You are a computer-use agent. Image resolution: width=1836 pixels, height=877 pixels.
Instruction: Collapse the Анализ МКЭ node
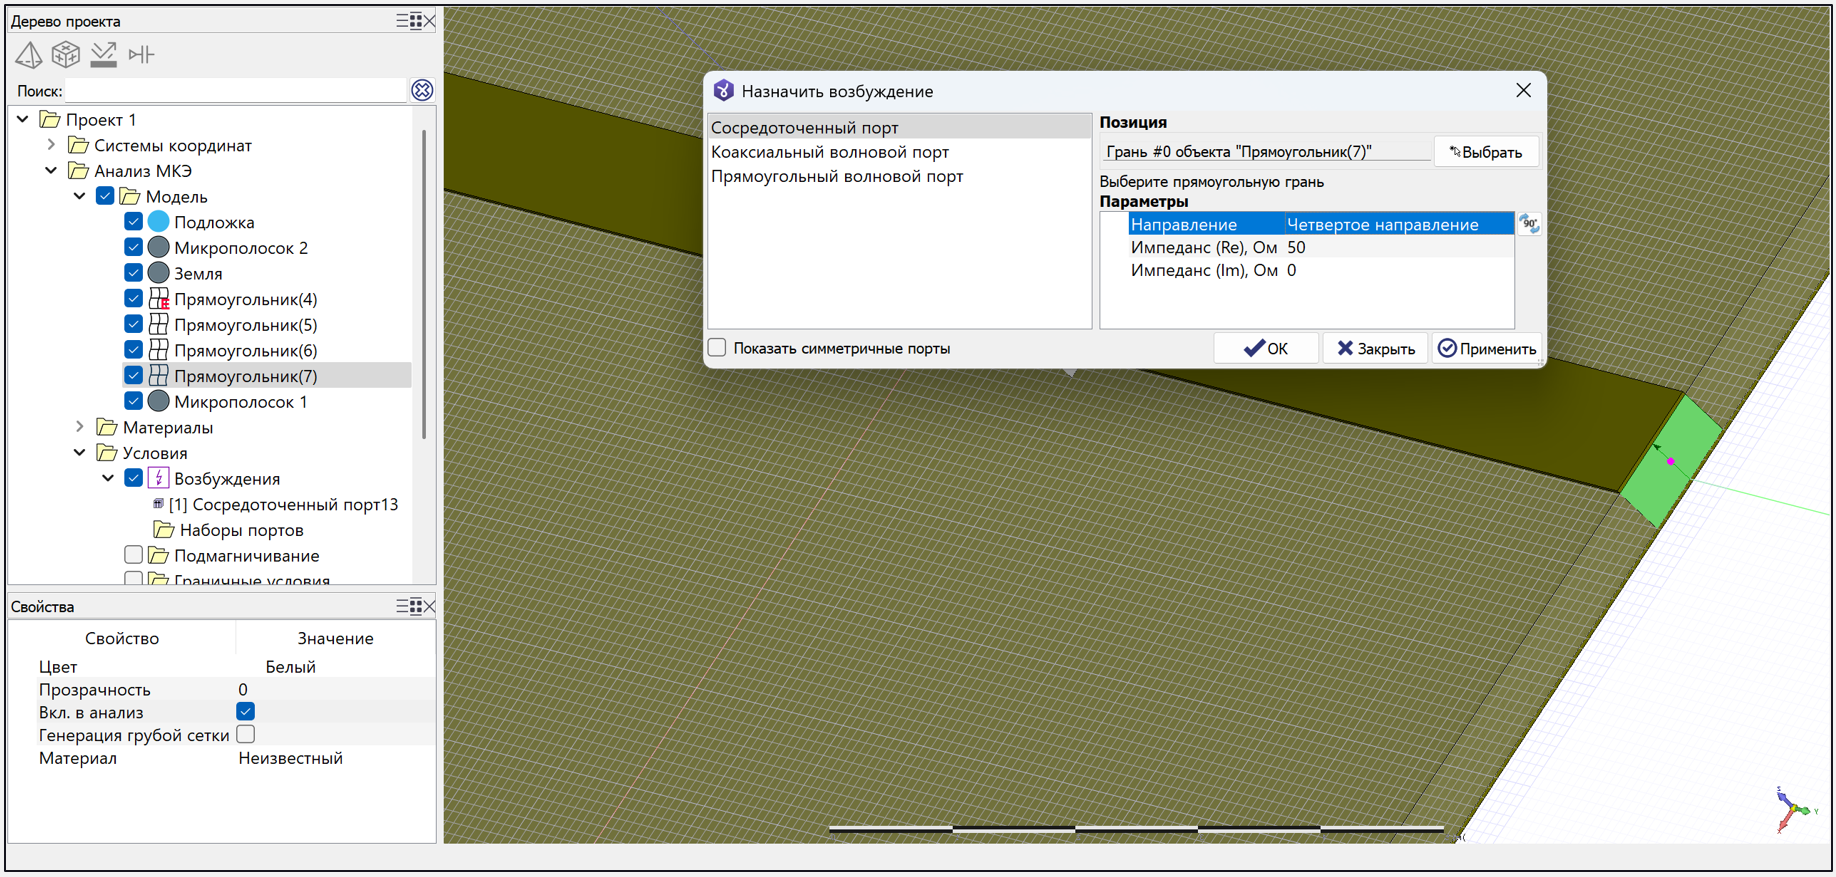(x=51, y=171)
